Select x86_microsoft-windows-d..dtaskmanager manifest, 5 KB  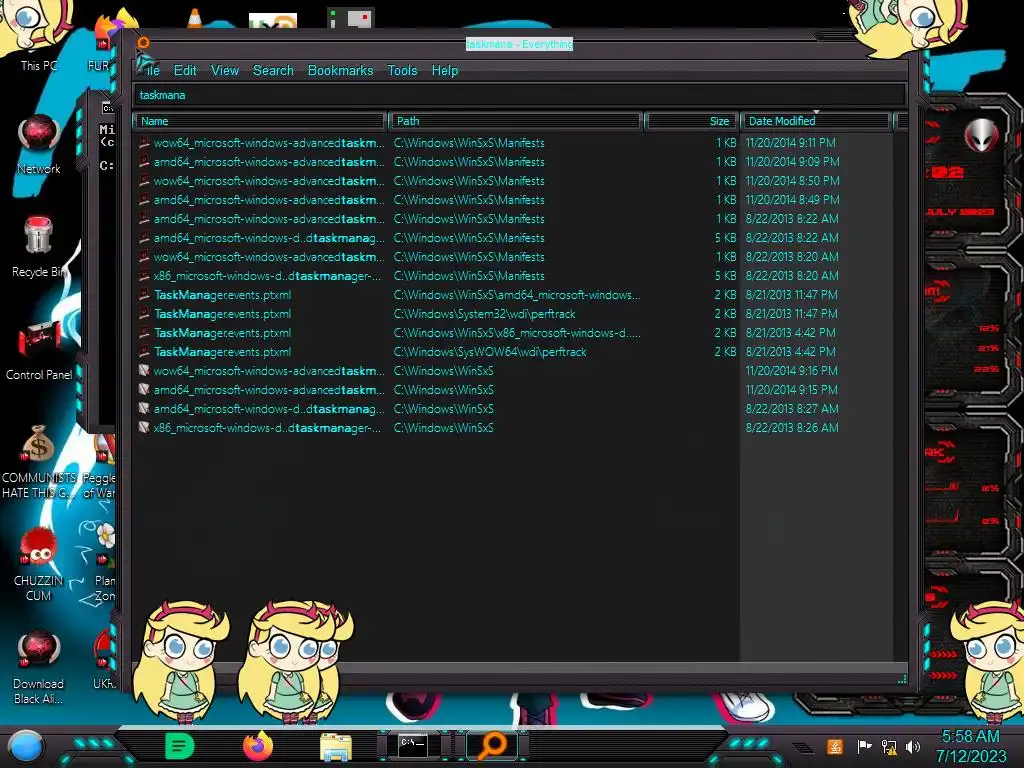pos(267,276)
